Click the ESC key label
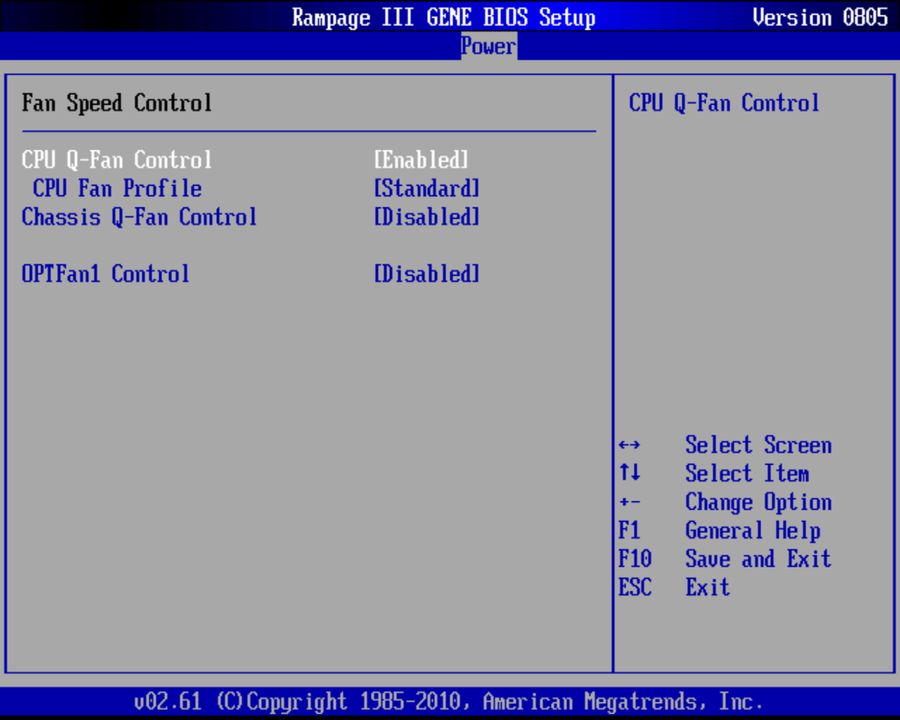Screen dimensions: 900x720 [635, 587]
